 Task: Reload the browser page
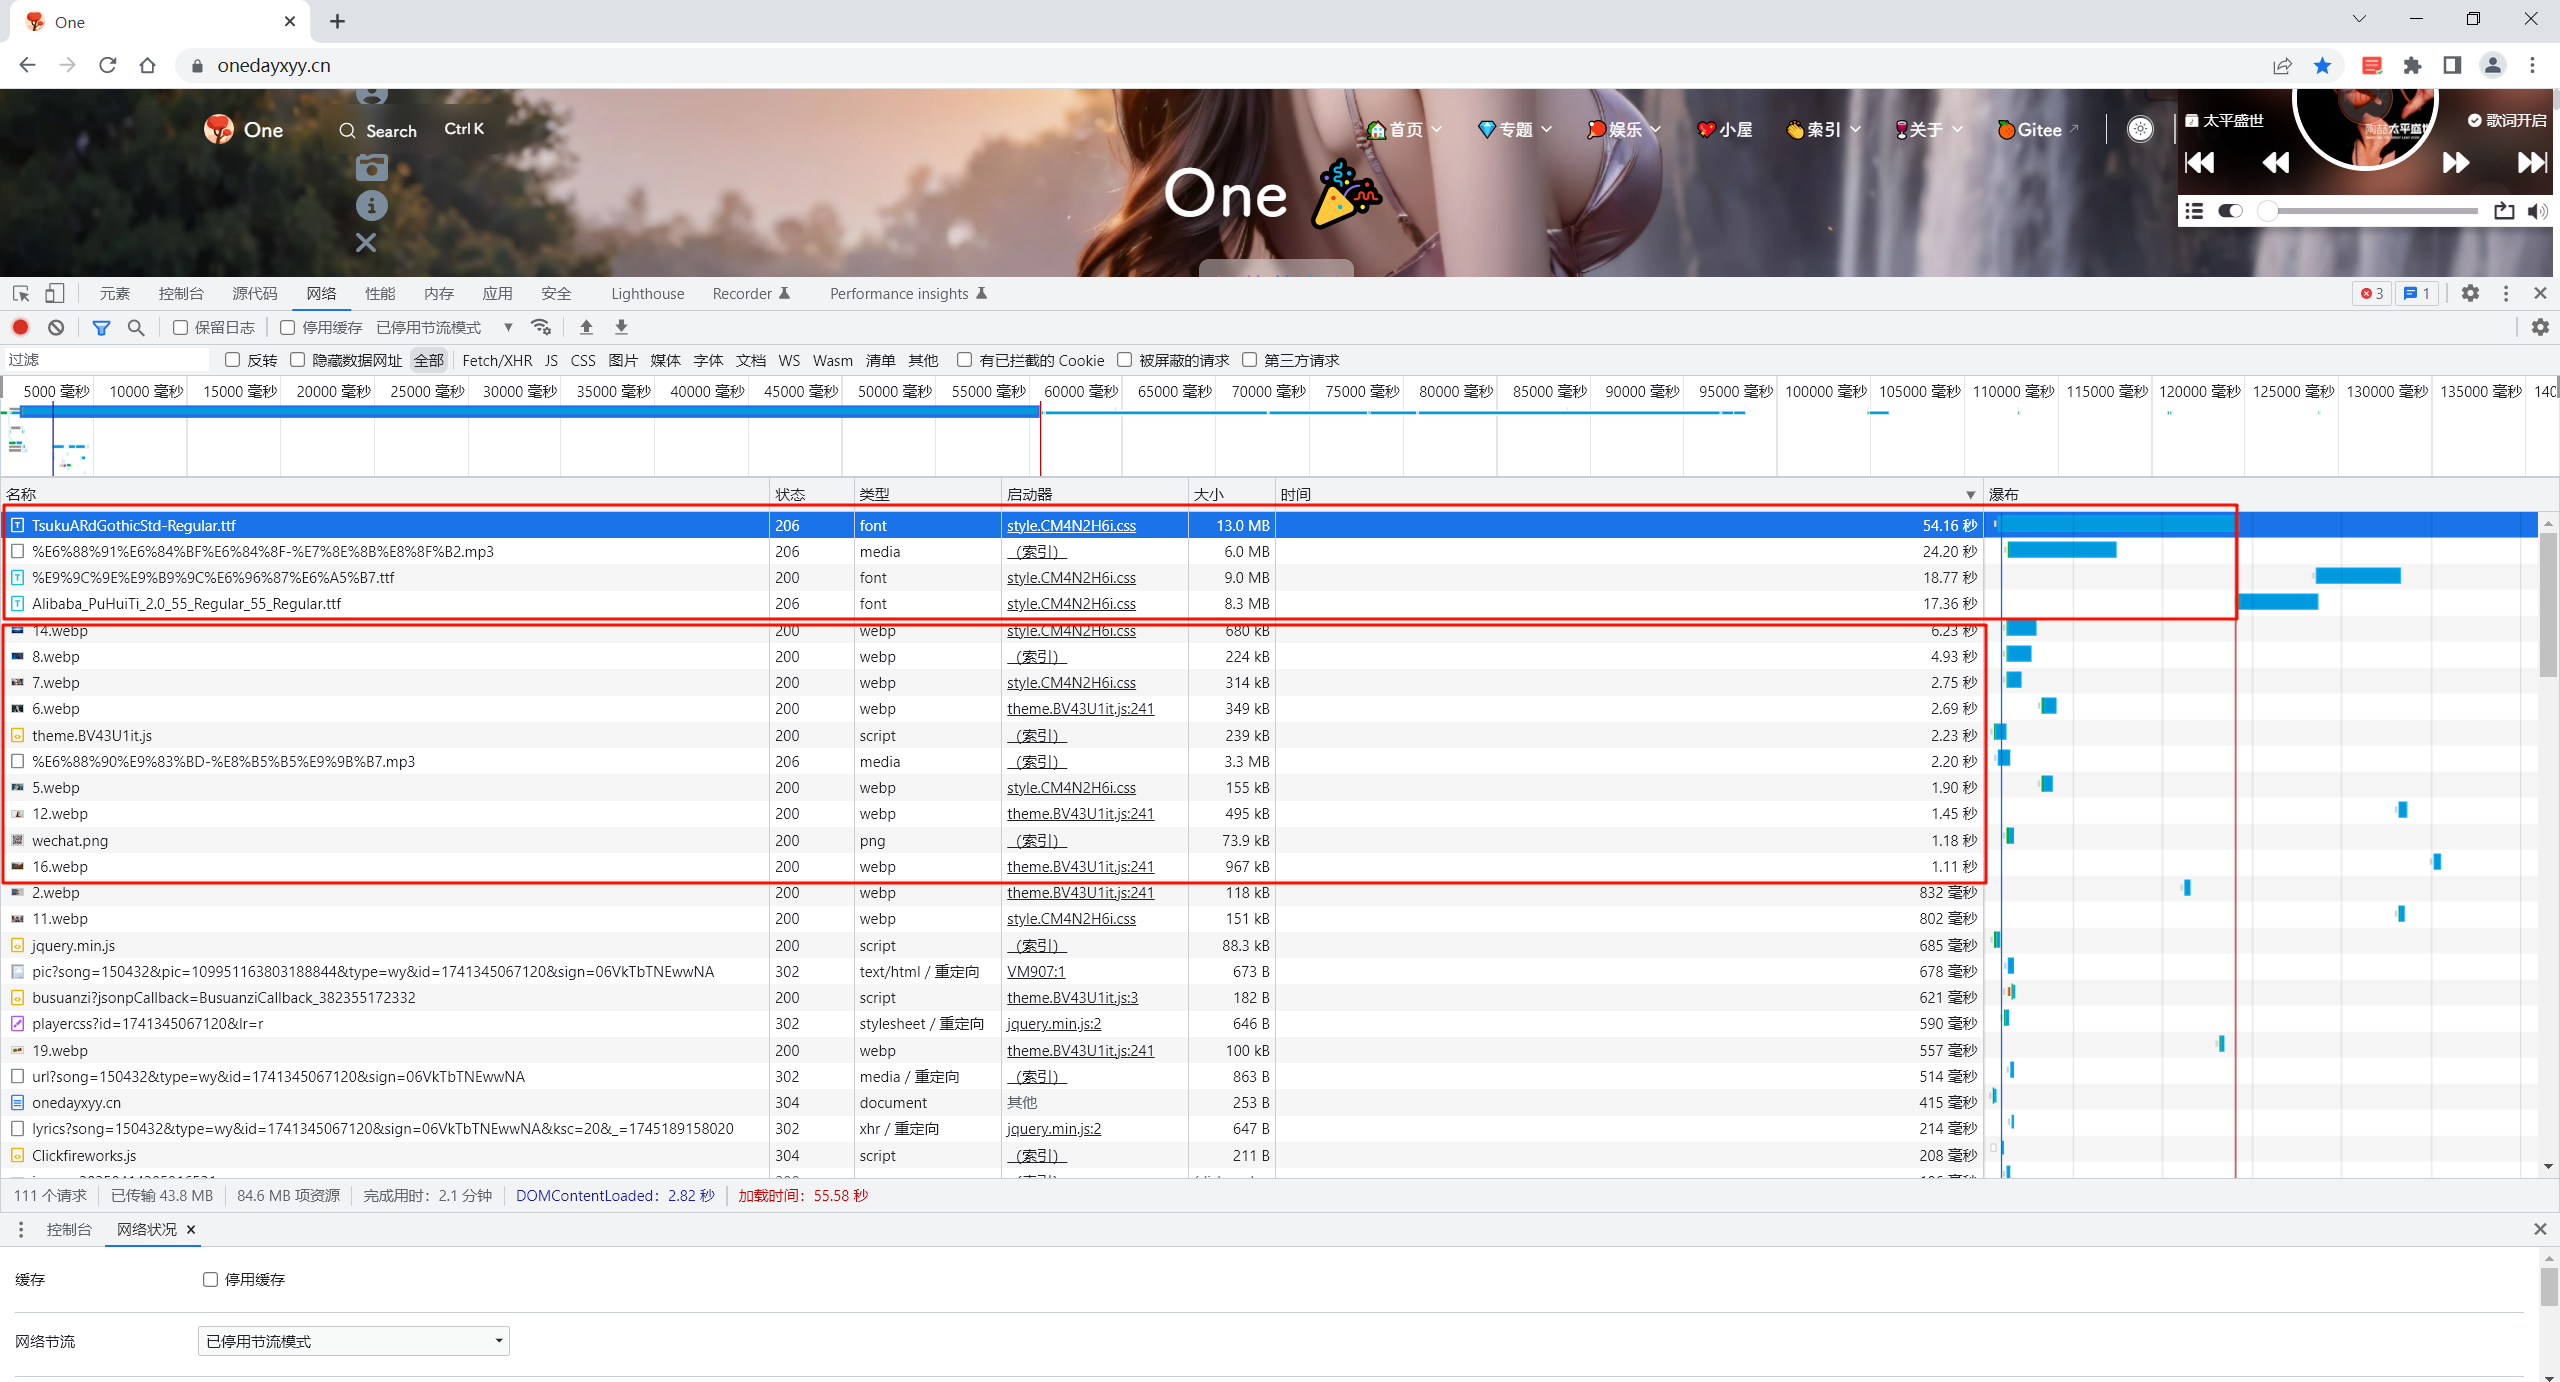click(108, 65)
